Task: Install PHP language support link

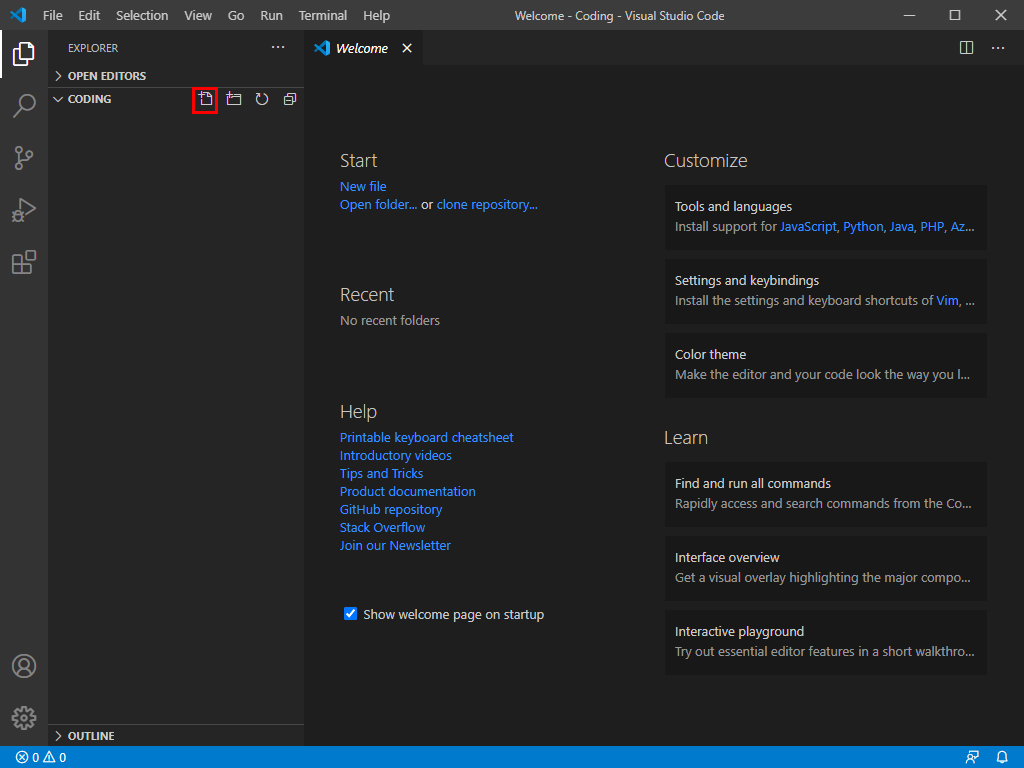Action: click(932, 227)
